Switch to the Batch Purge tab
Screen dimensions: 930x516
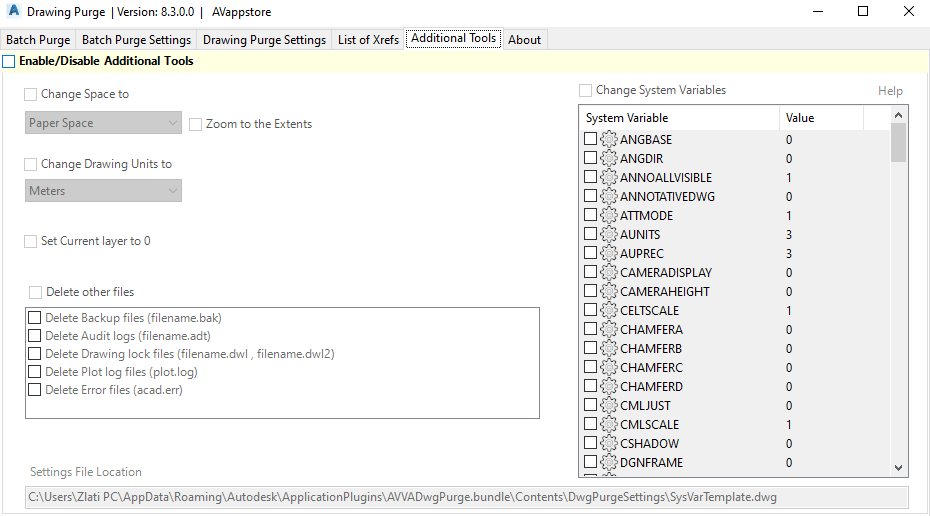[x=38, y=40]
